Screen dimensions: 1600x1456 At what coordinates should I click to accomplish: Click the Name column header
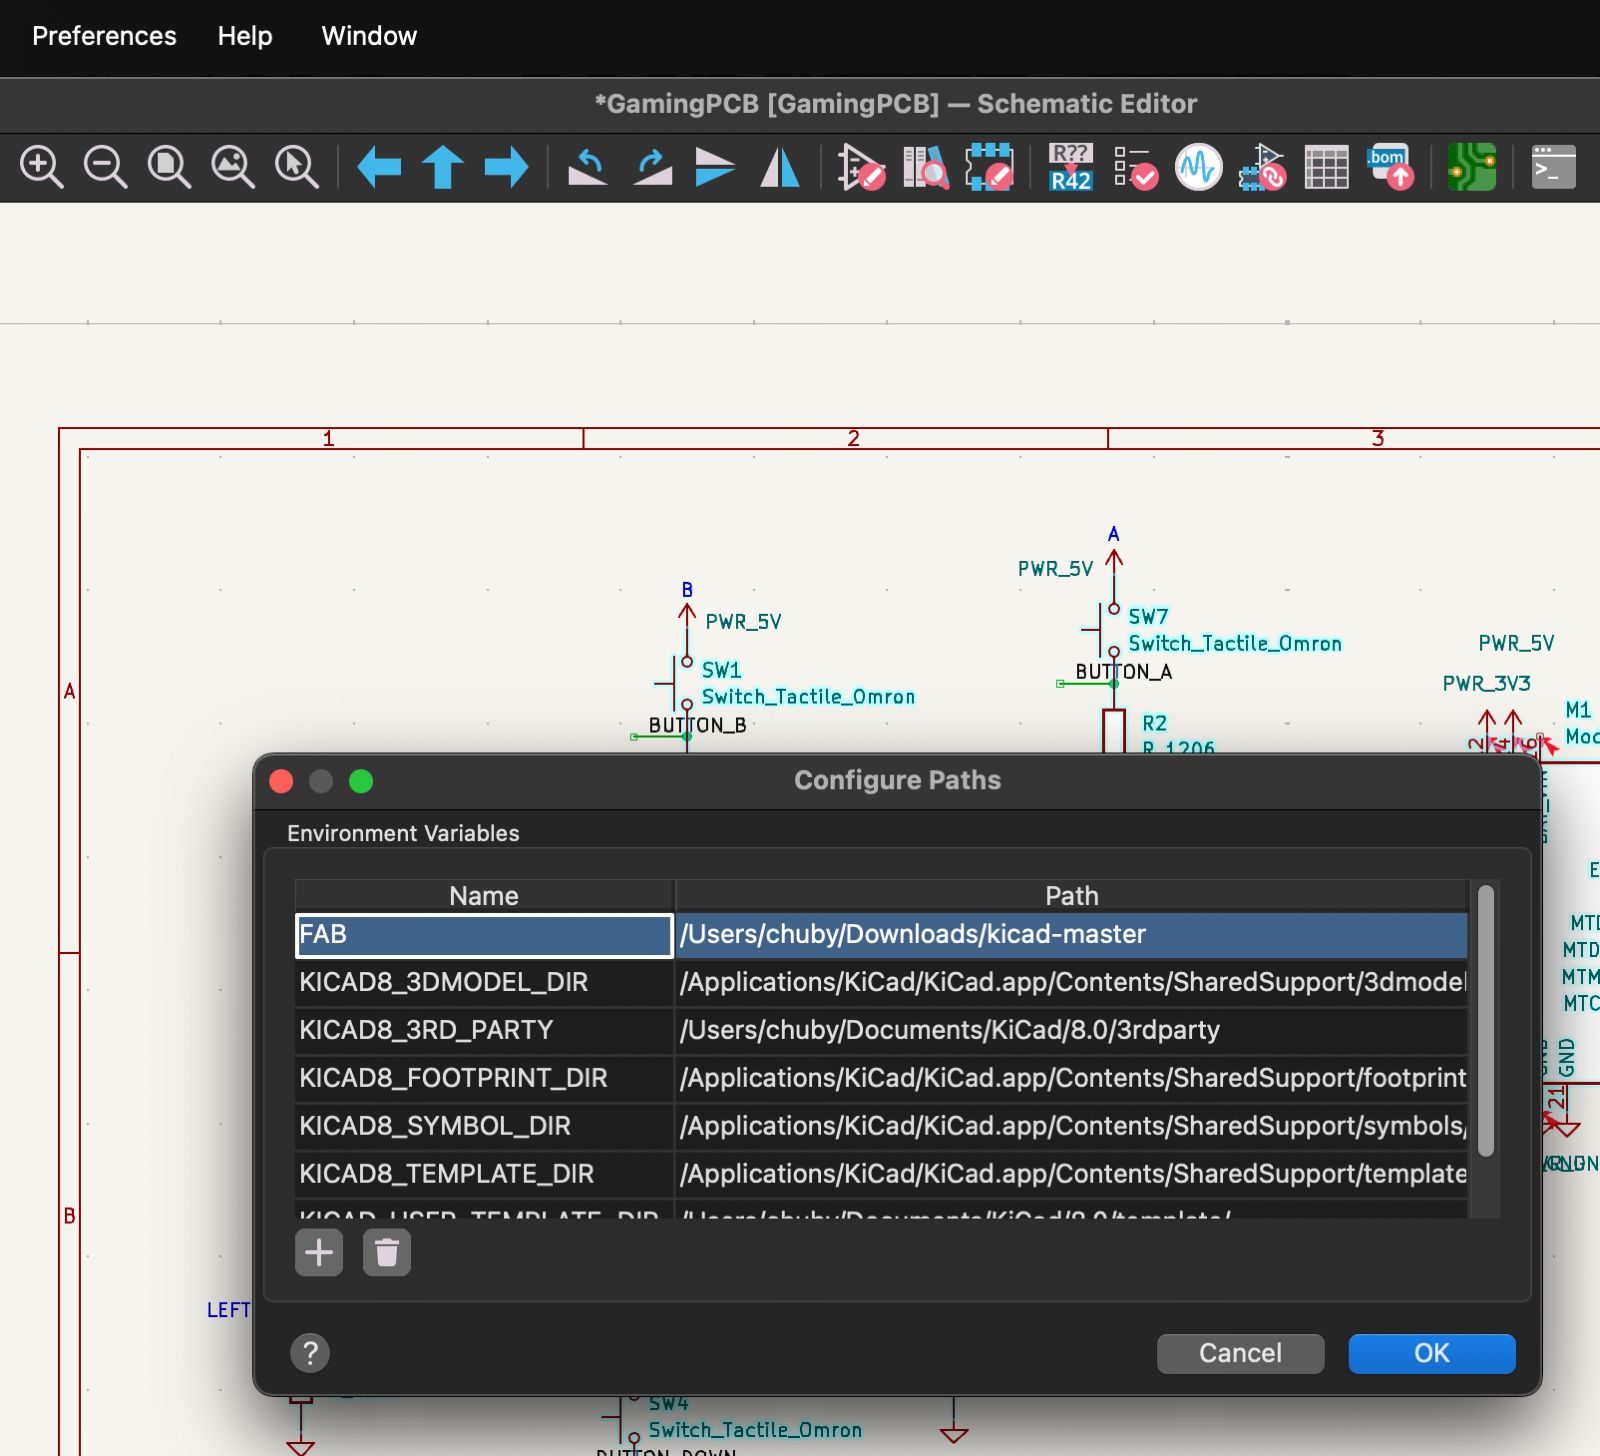[x=484, y=896]
